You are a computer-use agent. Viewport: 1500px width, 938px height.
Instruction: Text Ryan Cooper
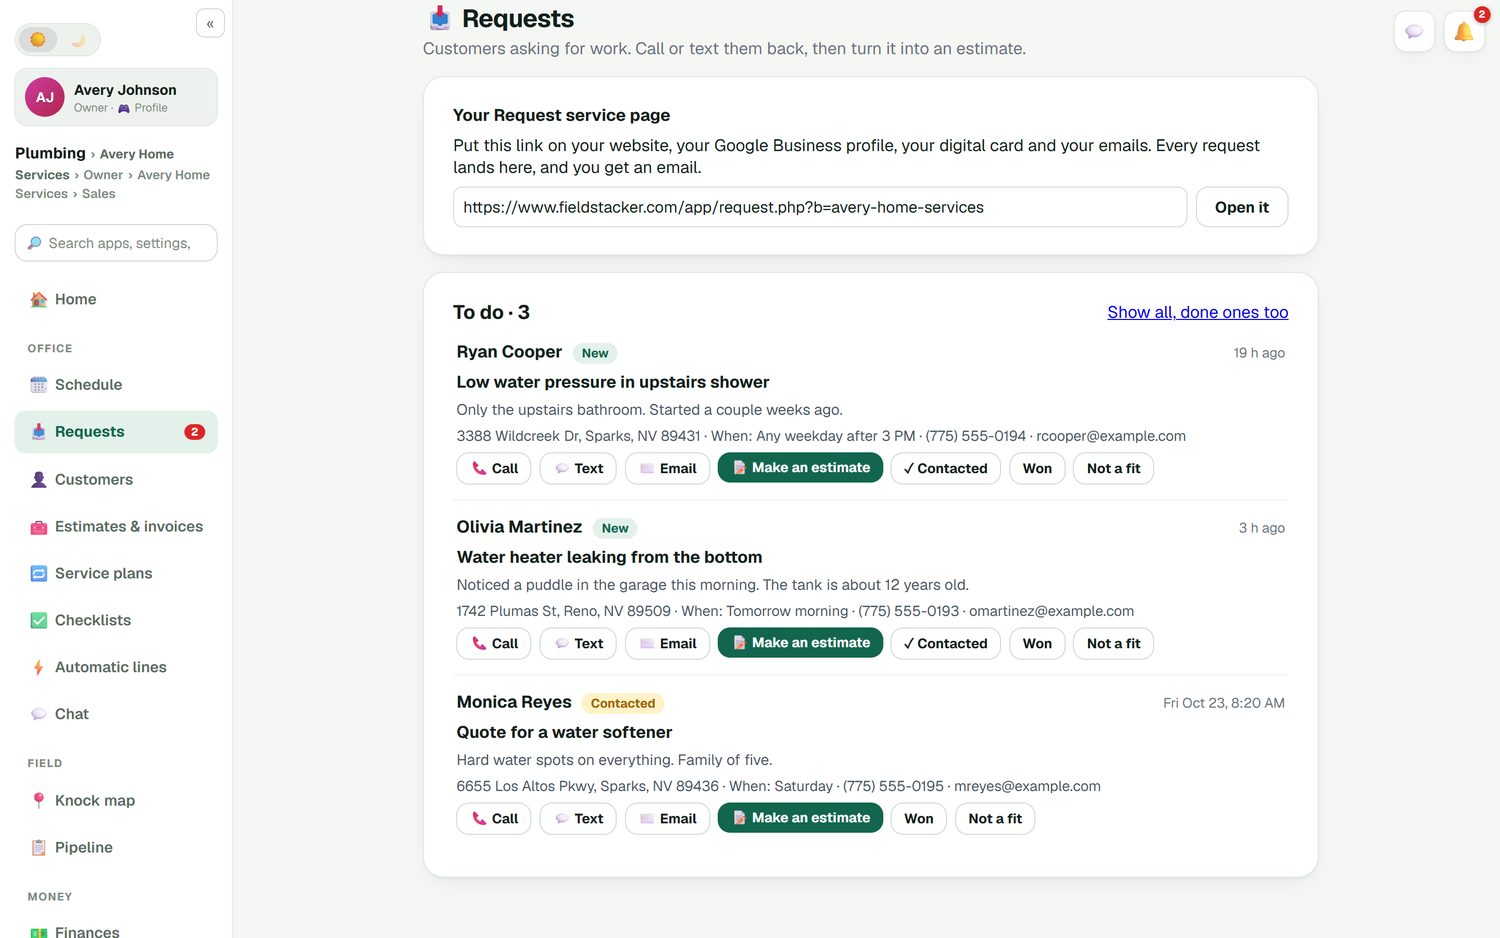(578, 468)
